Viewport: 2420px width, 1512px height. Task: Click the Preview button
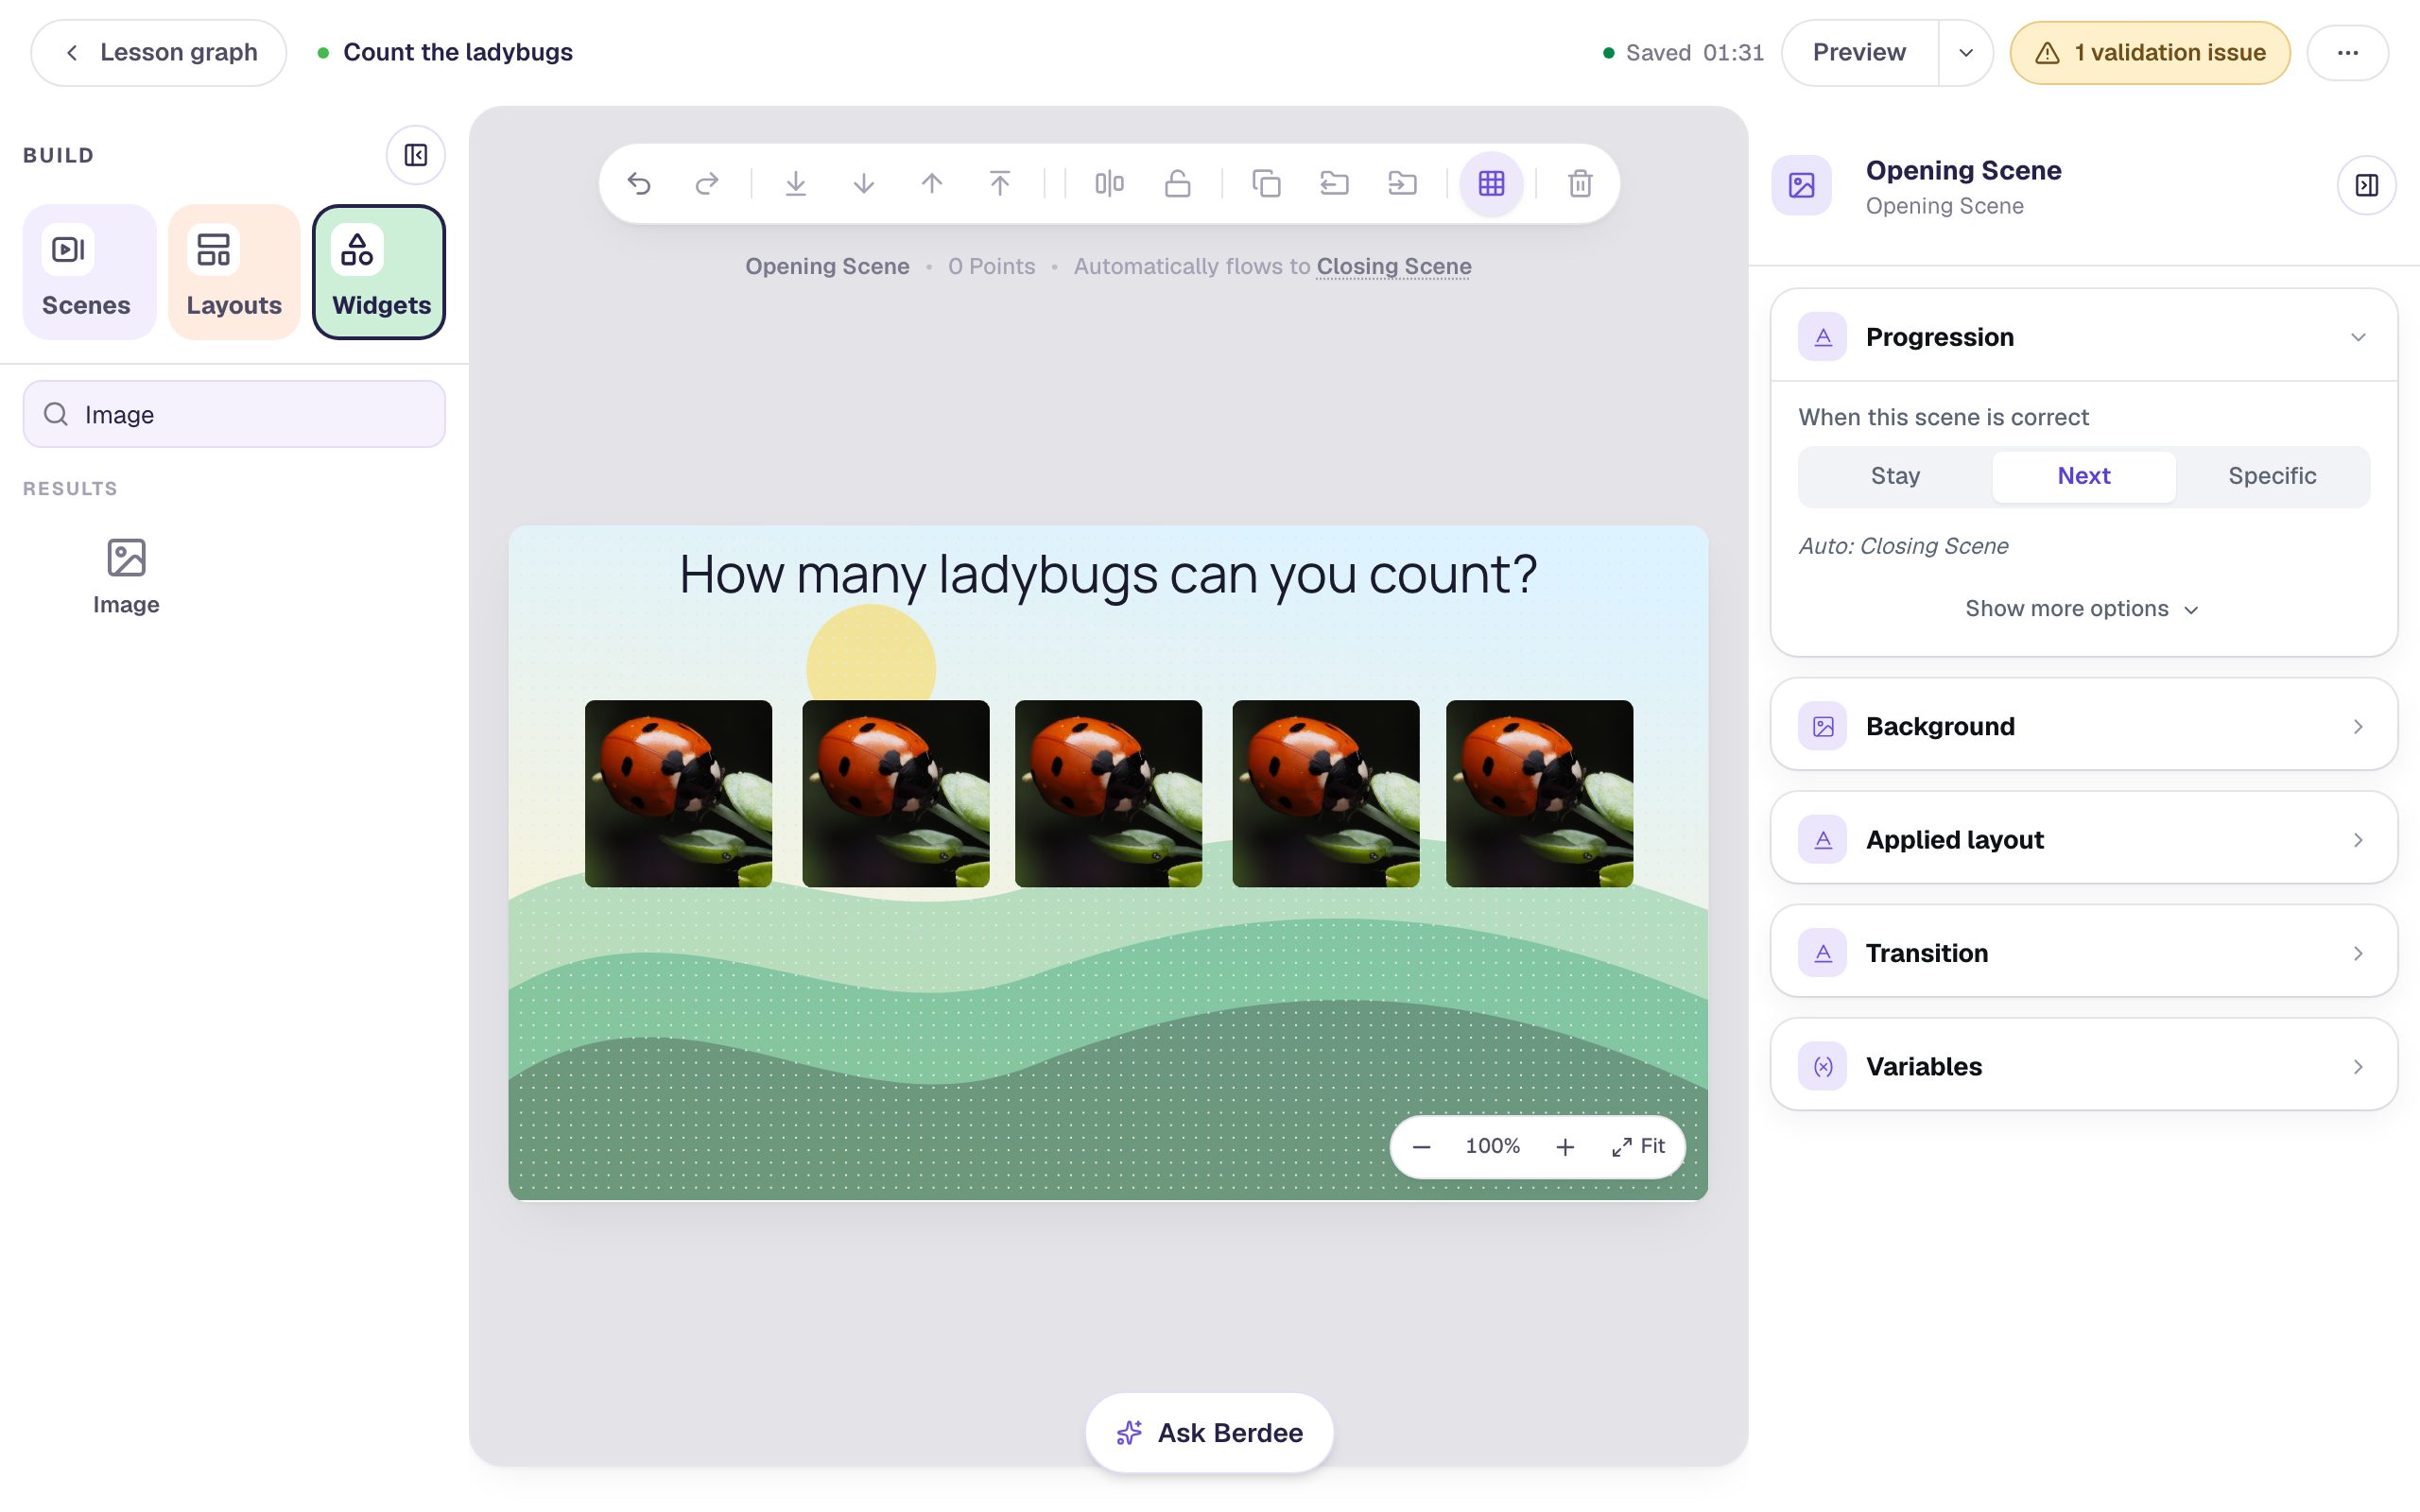1859,53
